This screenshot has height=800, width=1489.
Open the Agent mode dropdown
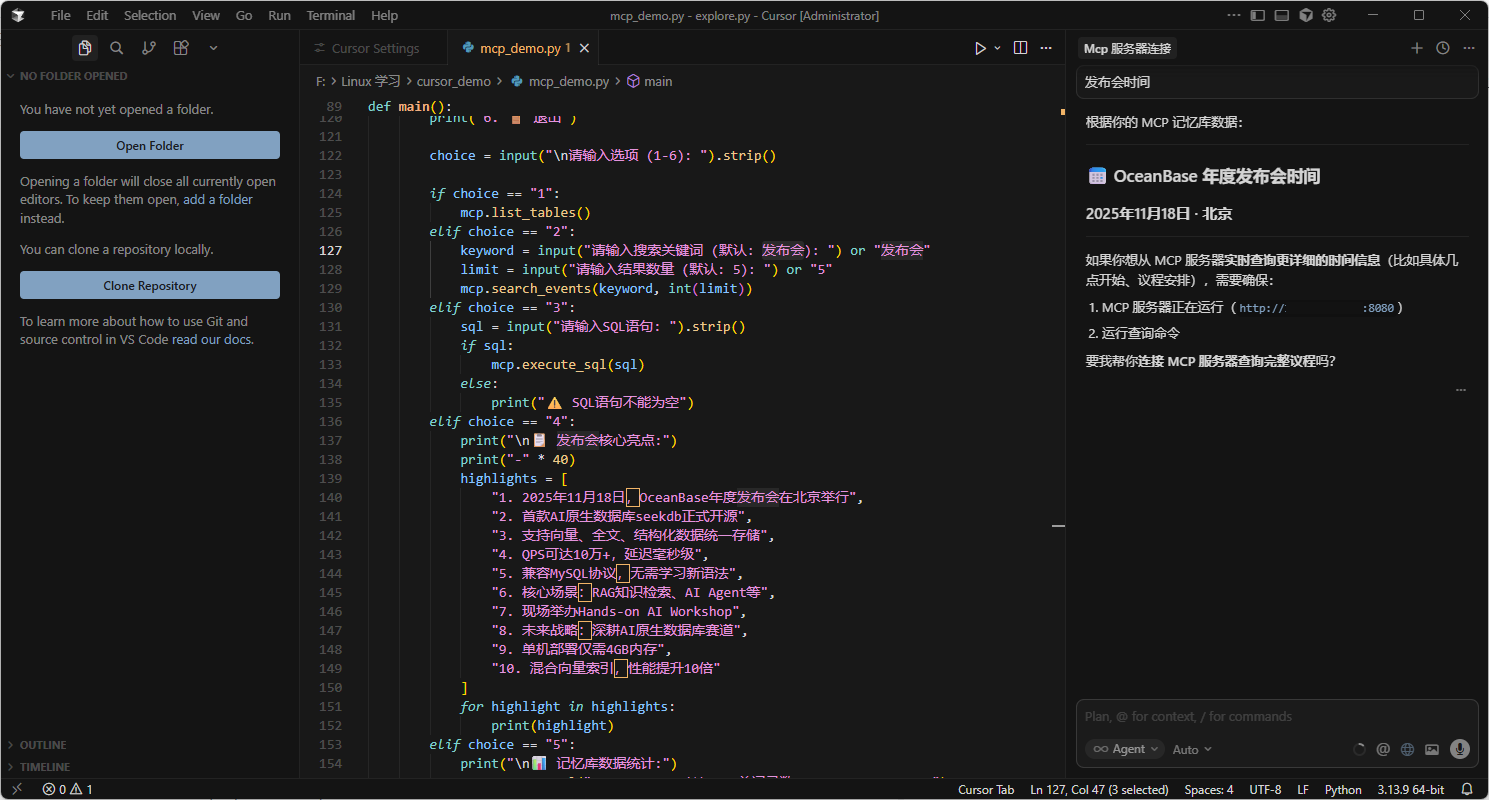coord(1125,749)
